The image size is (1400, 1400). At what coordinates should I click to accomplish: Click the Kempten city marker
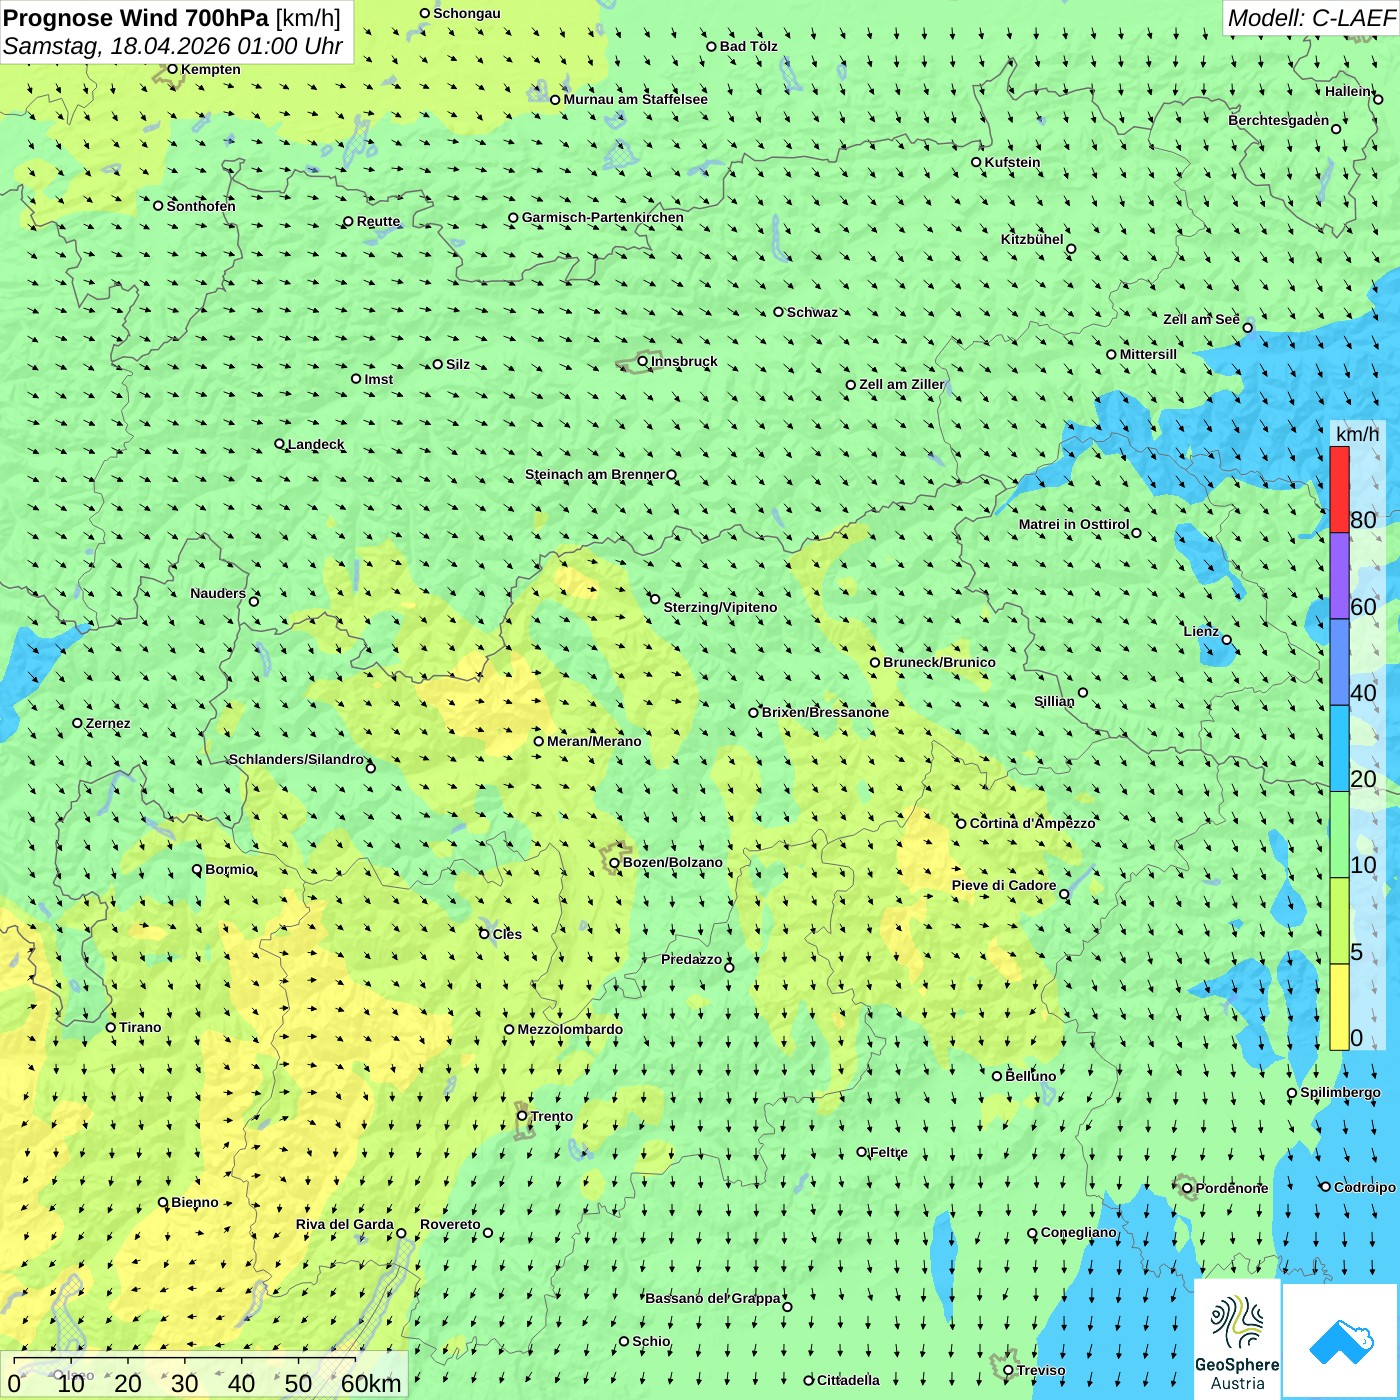click(x=173, y=69)
